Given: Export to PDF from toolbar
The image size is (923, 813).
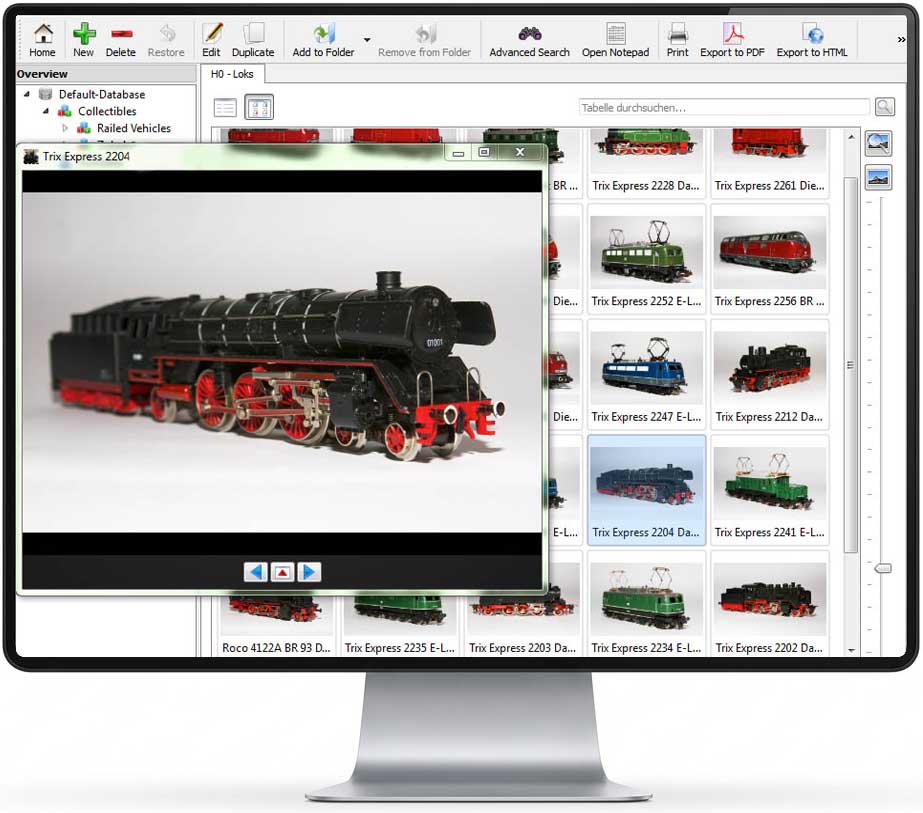Looking at the screenshot, I should pyautogui.click(x=732, y=40).
